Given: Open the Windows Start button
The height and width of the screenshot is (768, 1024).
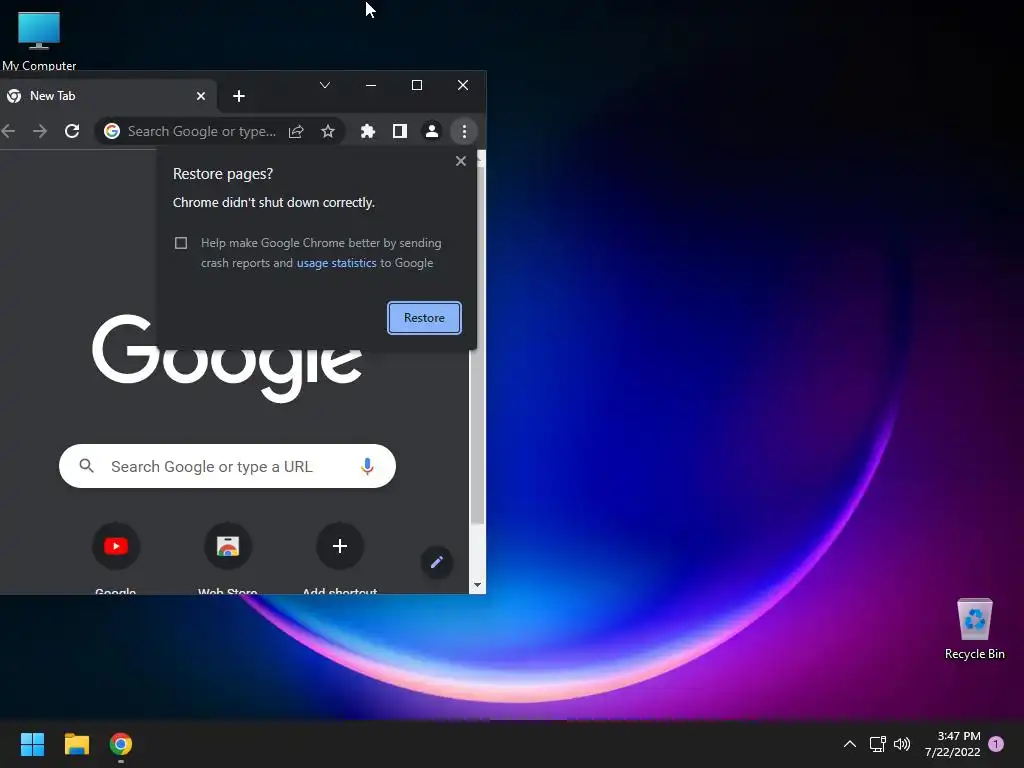Looking at the screenshot, I should click(x=32, y=744).
